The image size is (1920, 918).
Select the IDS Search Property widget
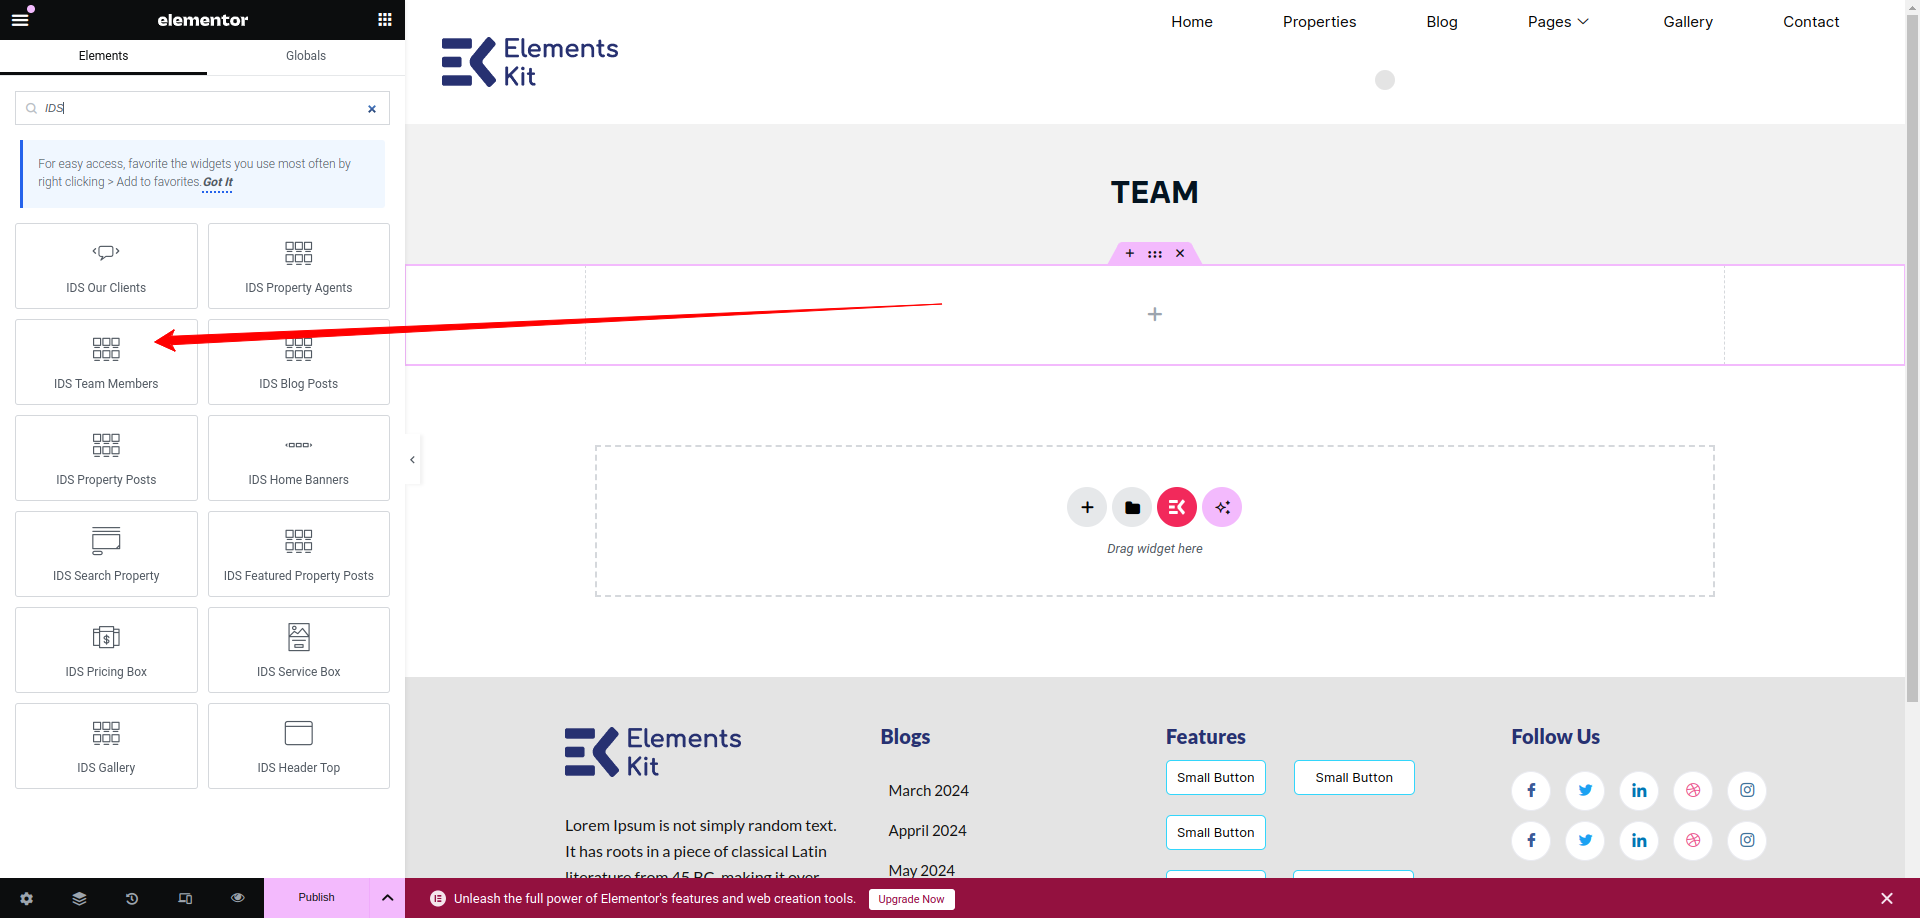point(106,554)
